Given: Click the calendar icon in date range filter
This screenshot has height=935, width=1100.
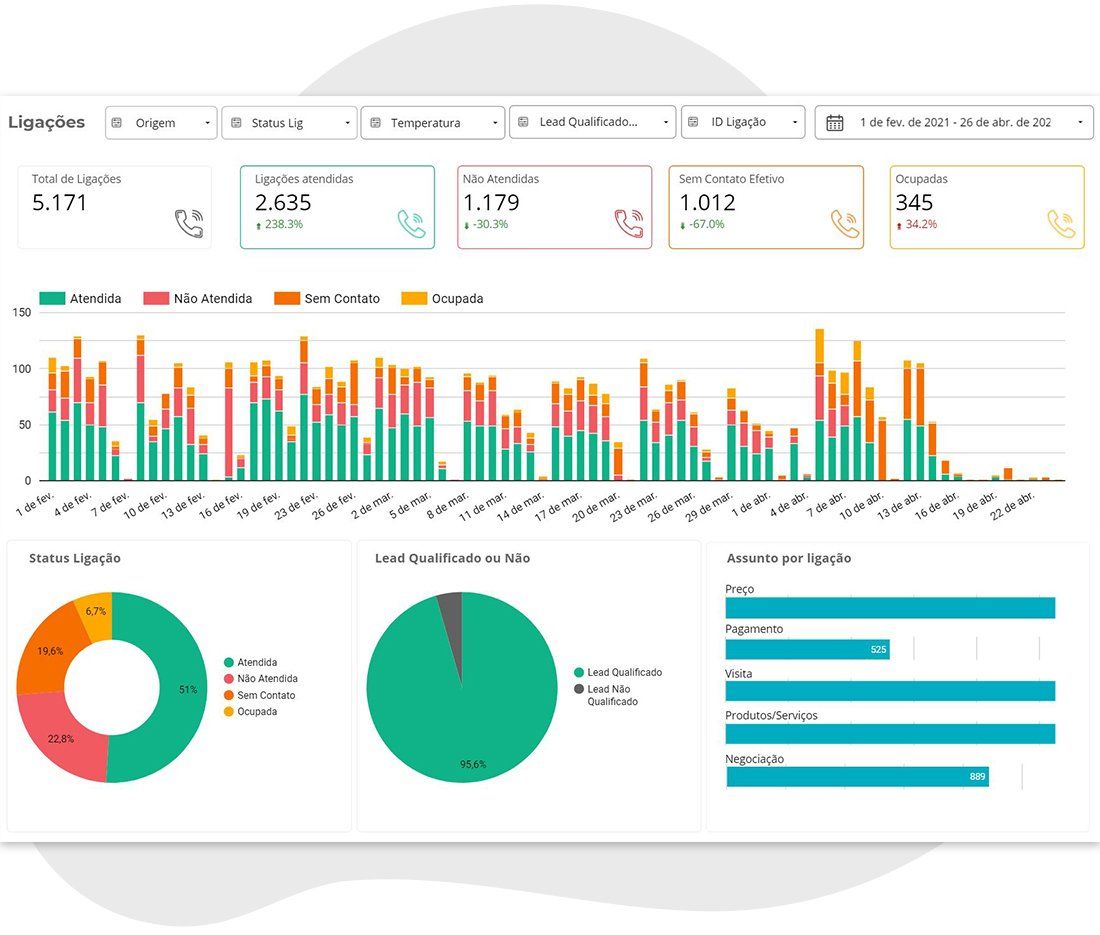Looking at the screenshot, I should [x=835, y=123].
